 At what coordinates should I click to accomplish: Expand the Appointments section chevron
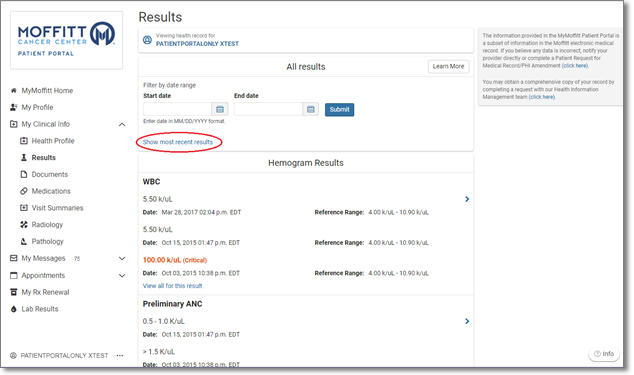[122, 276]
